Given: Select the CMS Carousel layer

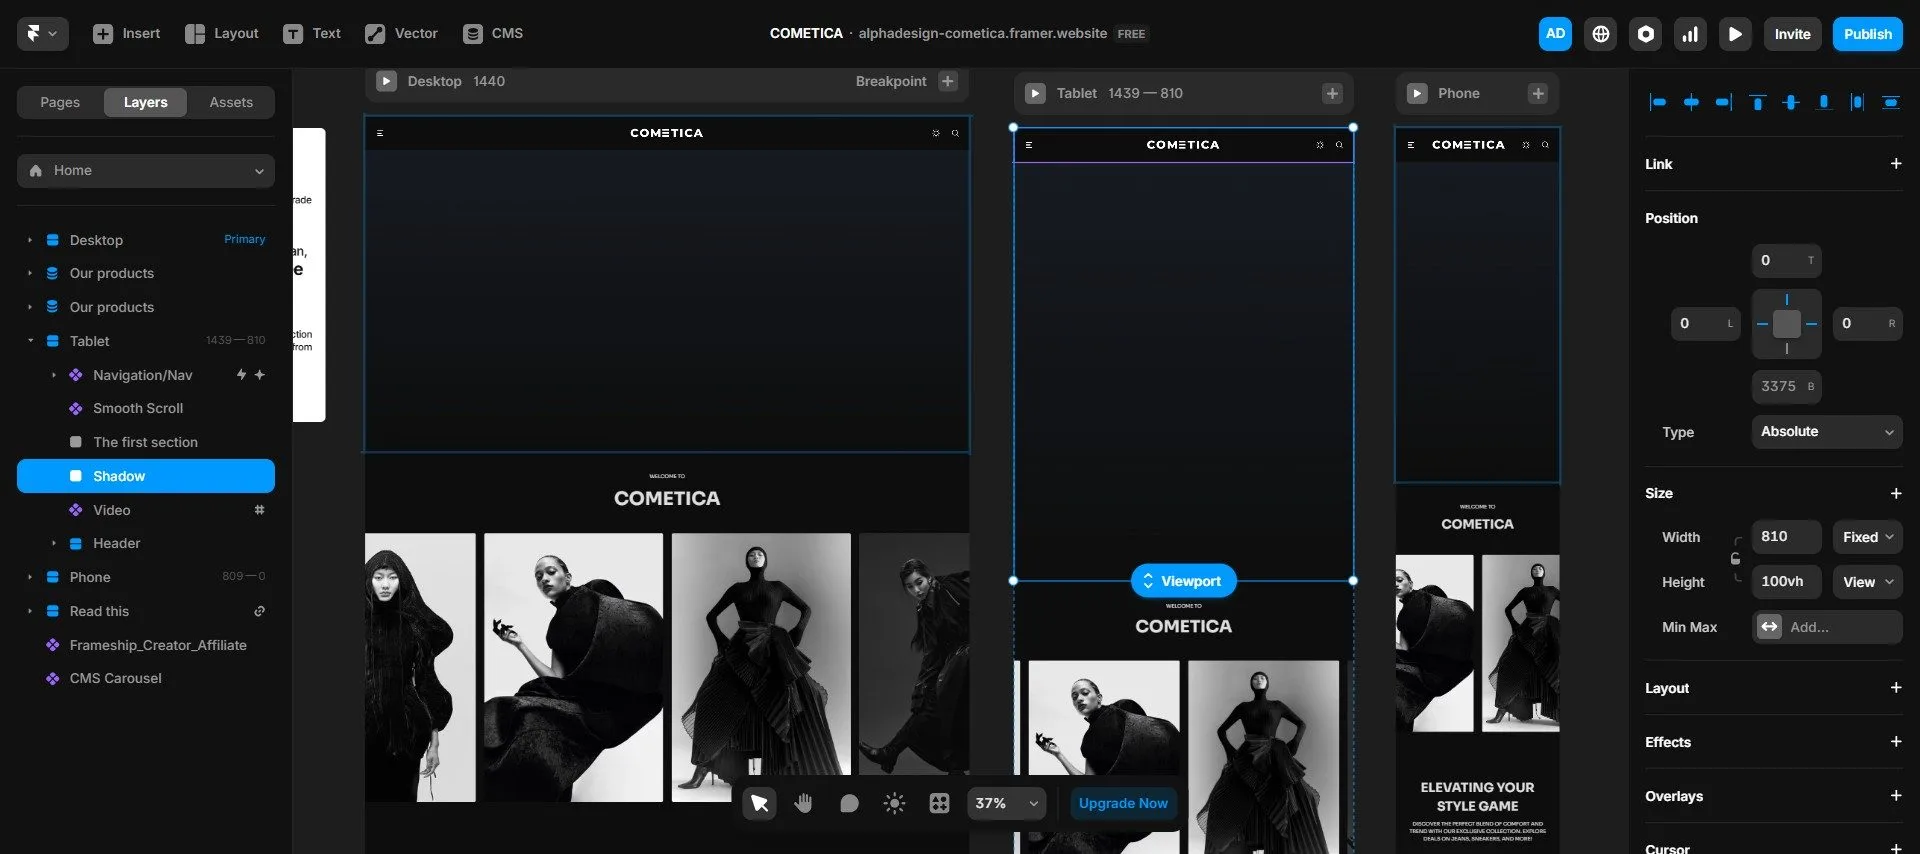Looking at the screenshot, I should (x=146, y=678).
